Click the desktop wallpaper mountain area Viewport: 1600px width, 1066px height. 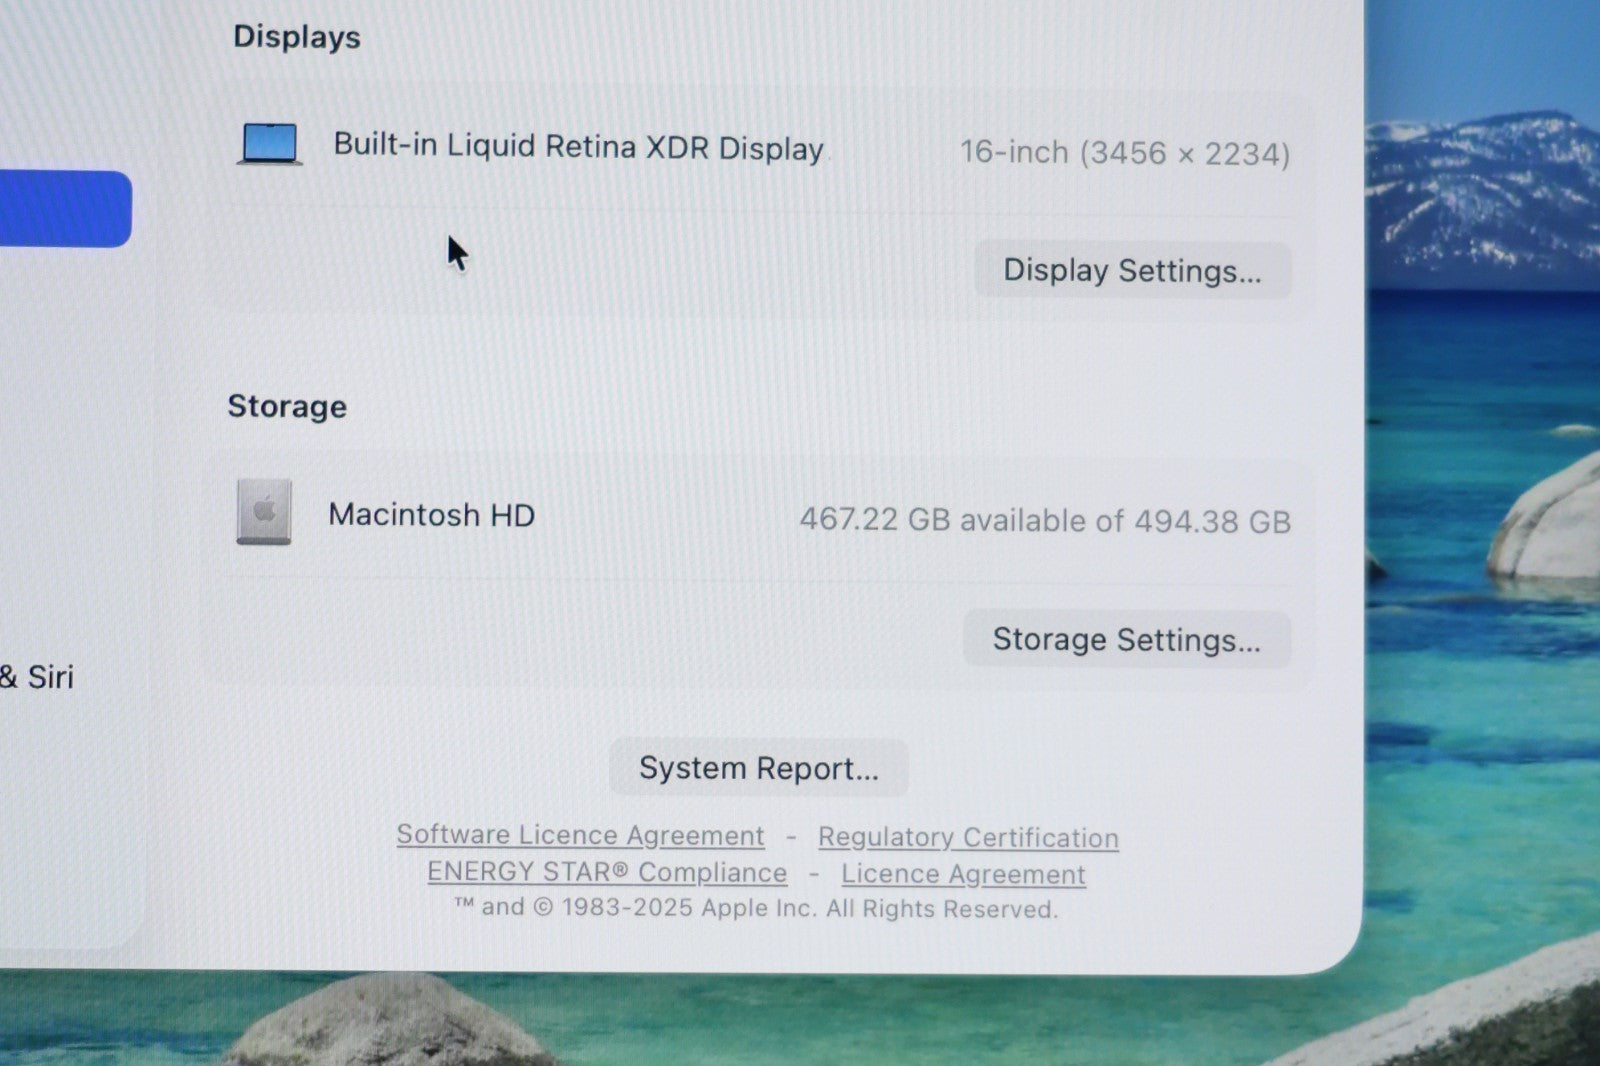coord(1480,190)
